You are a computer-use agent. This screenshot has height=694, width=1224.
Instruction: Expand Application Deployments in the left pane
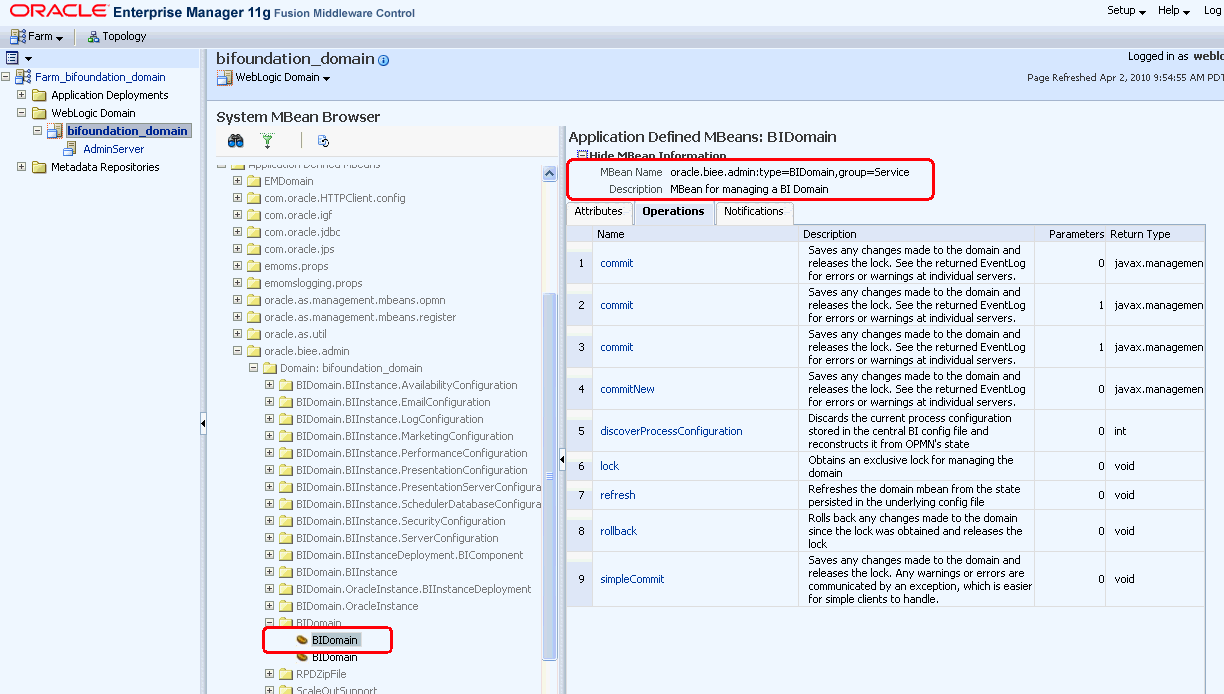[22, 94]
